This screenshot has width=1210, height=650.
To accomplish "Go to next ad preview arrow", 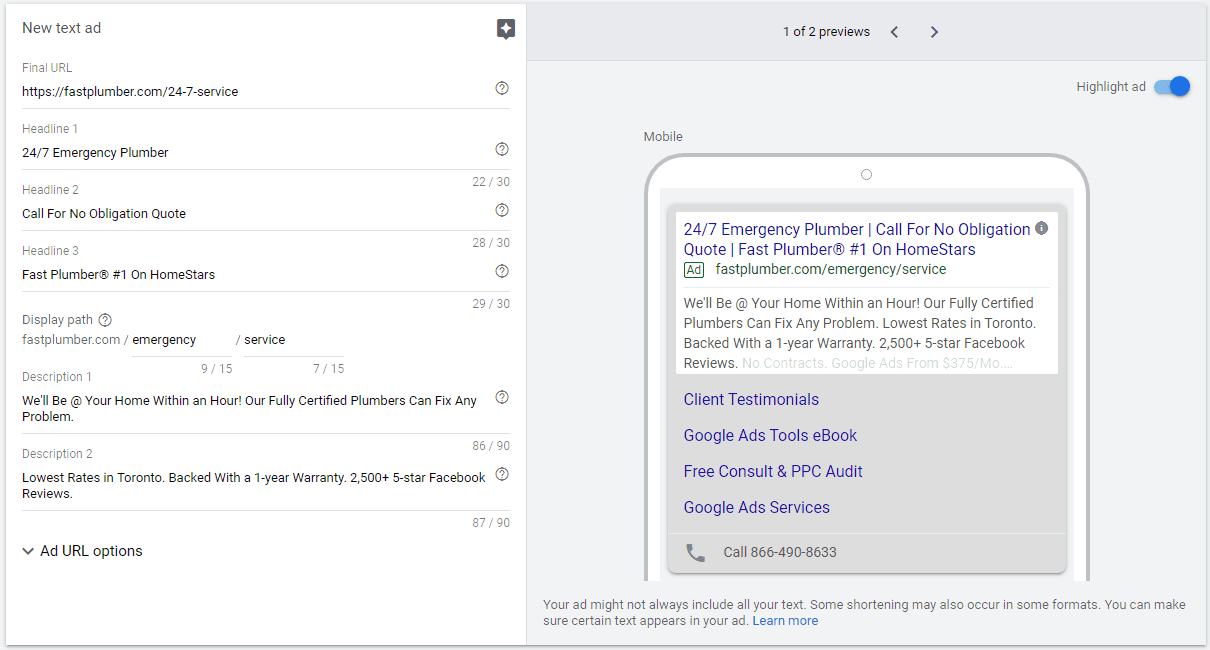I will point(934,32).
